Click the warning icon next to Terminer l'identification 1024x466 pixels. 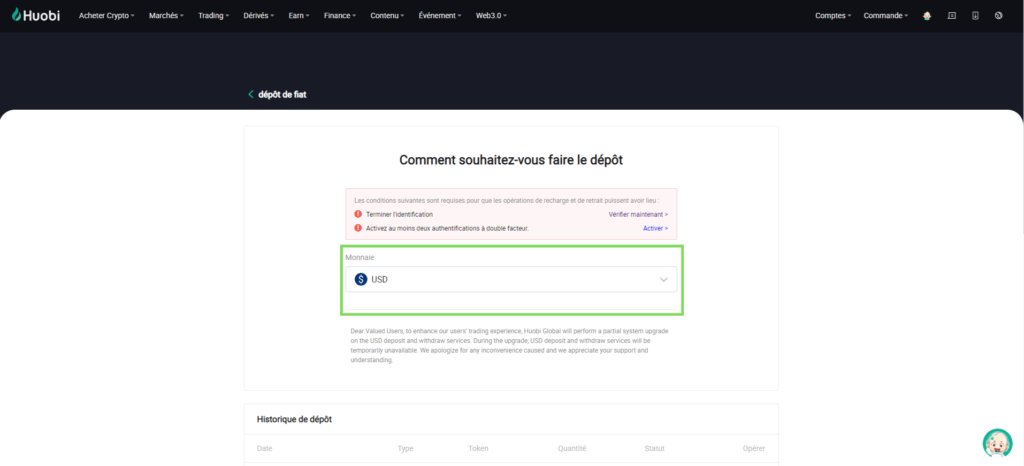point(358,214)
